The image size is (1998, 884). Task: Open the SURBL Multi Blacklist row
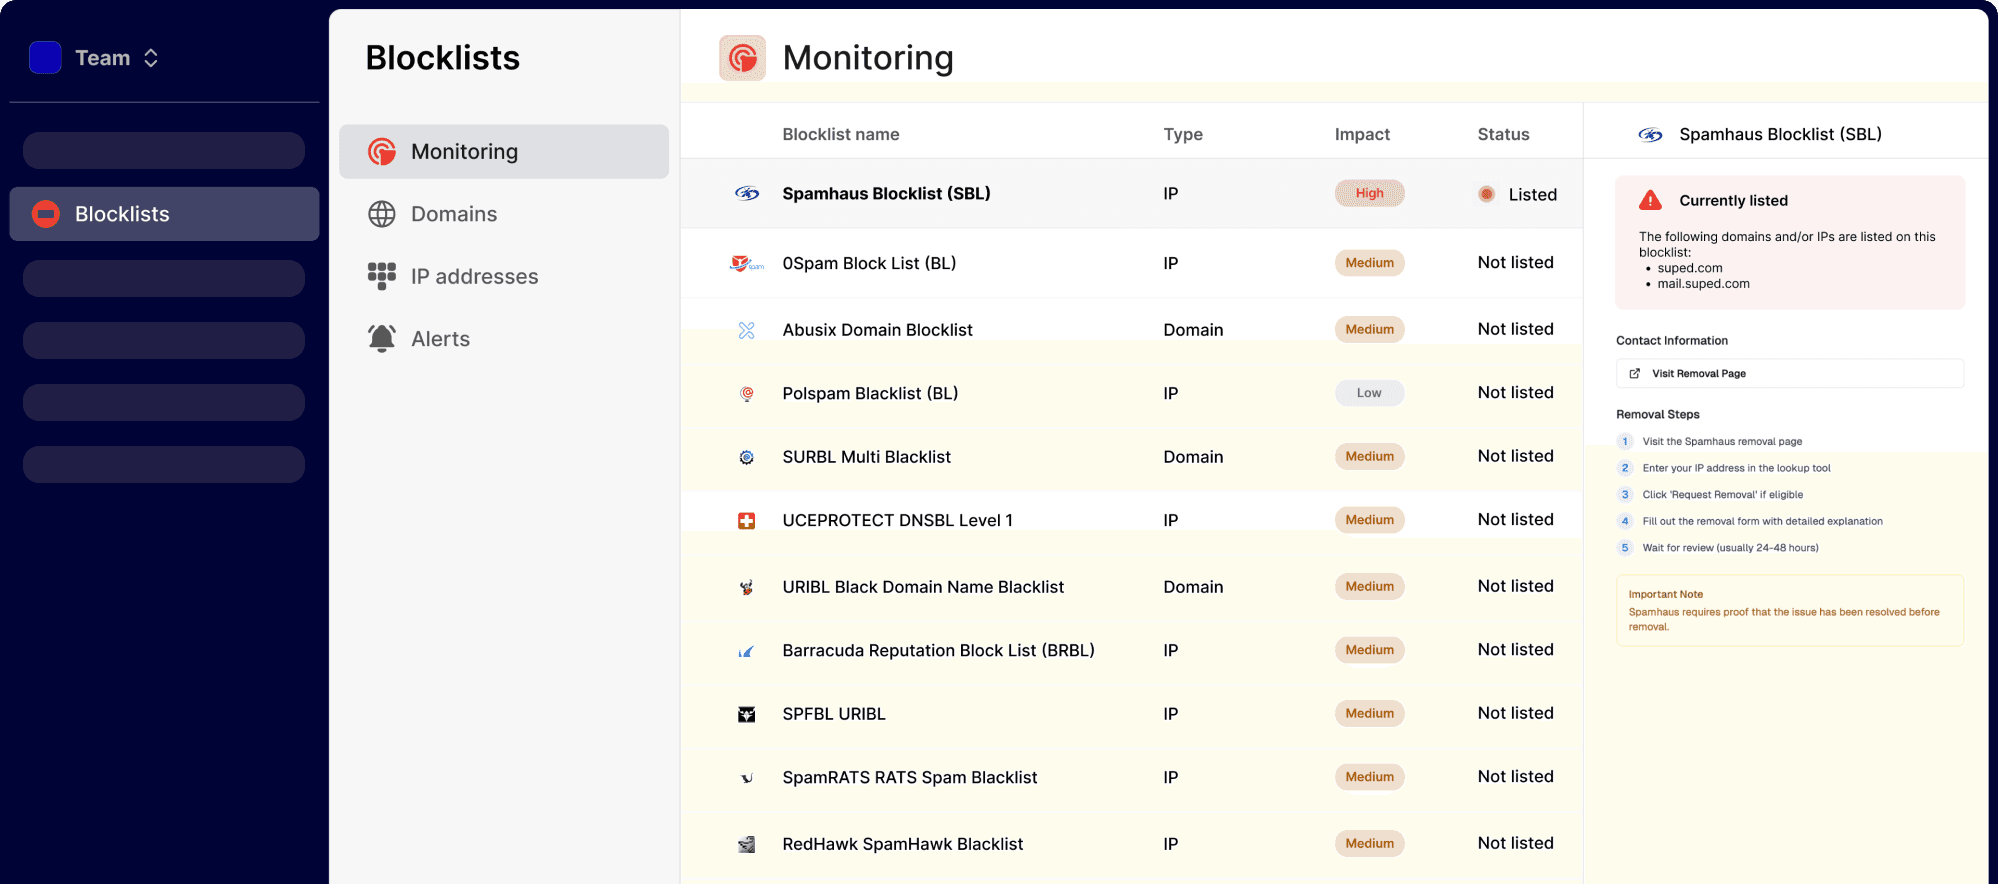(1131, 457)
